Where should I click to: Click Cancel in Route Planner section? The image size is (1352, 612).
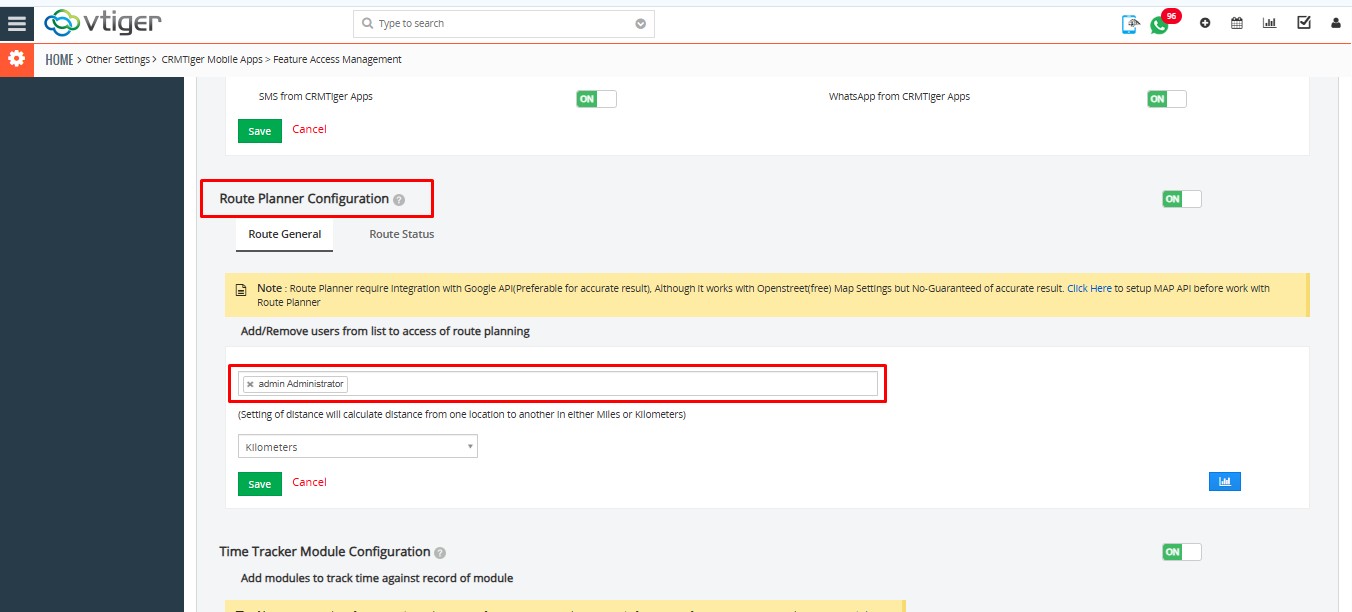[309, 482]
